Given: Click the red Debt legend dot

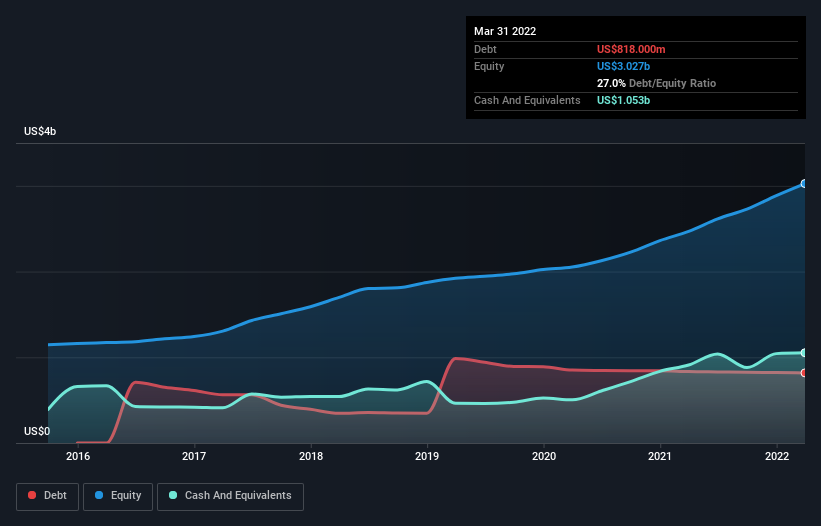Looking at the screenshot, I should click(x=32, y=495).
